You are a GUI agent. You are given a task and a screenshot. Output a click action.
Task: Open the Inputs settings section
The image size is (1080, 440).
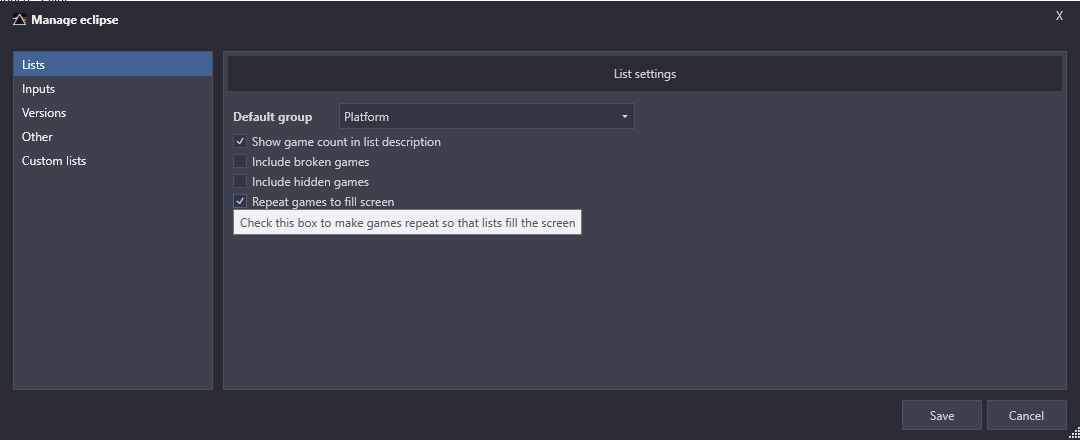[x=113, y=89]
